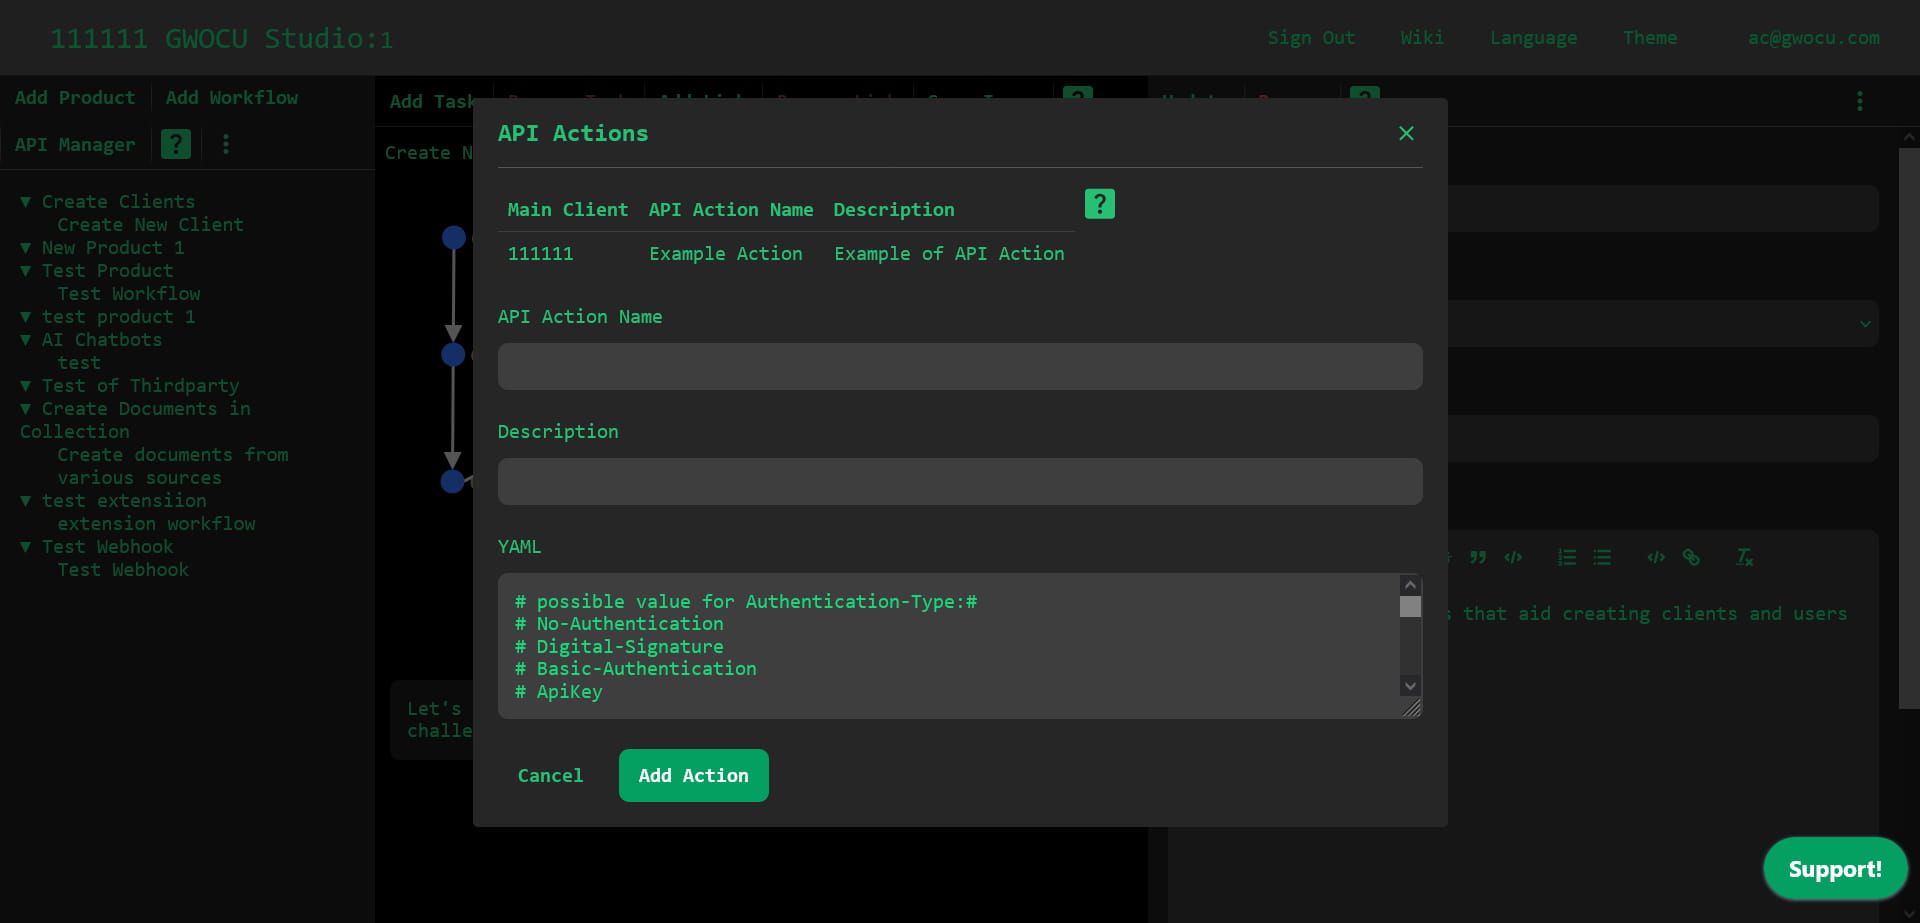The width and height of the screenshot is (1920, 923).
Task: Focus the Description input field
Action: click(x=960, y=481)
